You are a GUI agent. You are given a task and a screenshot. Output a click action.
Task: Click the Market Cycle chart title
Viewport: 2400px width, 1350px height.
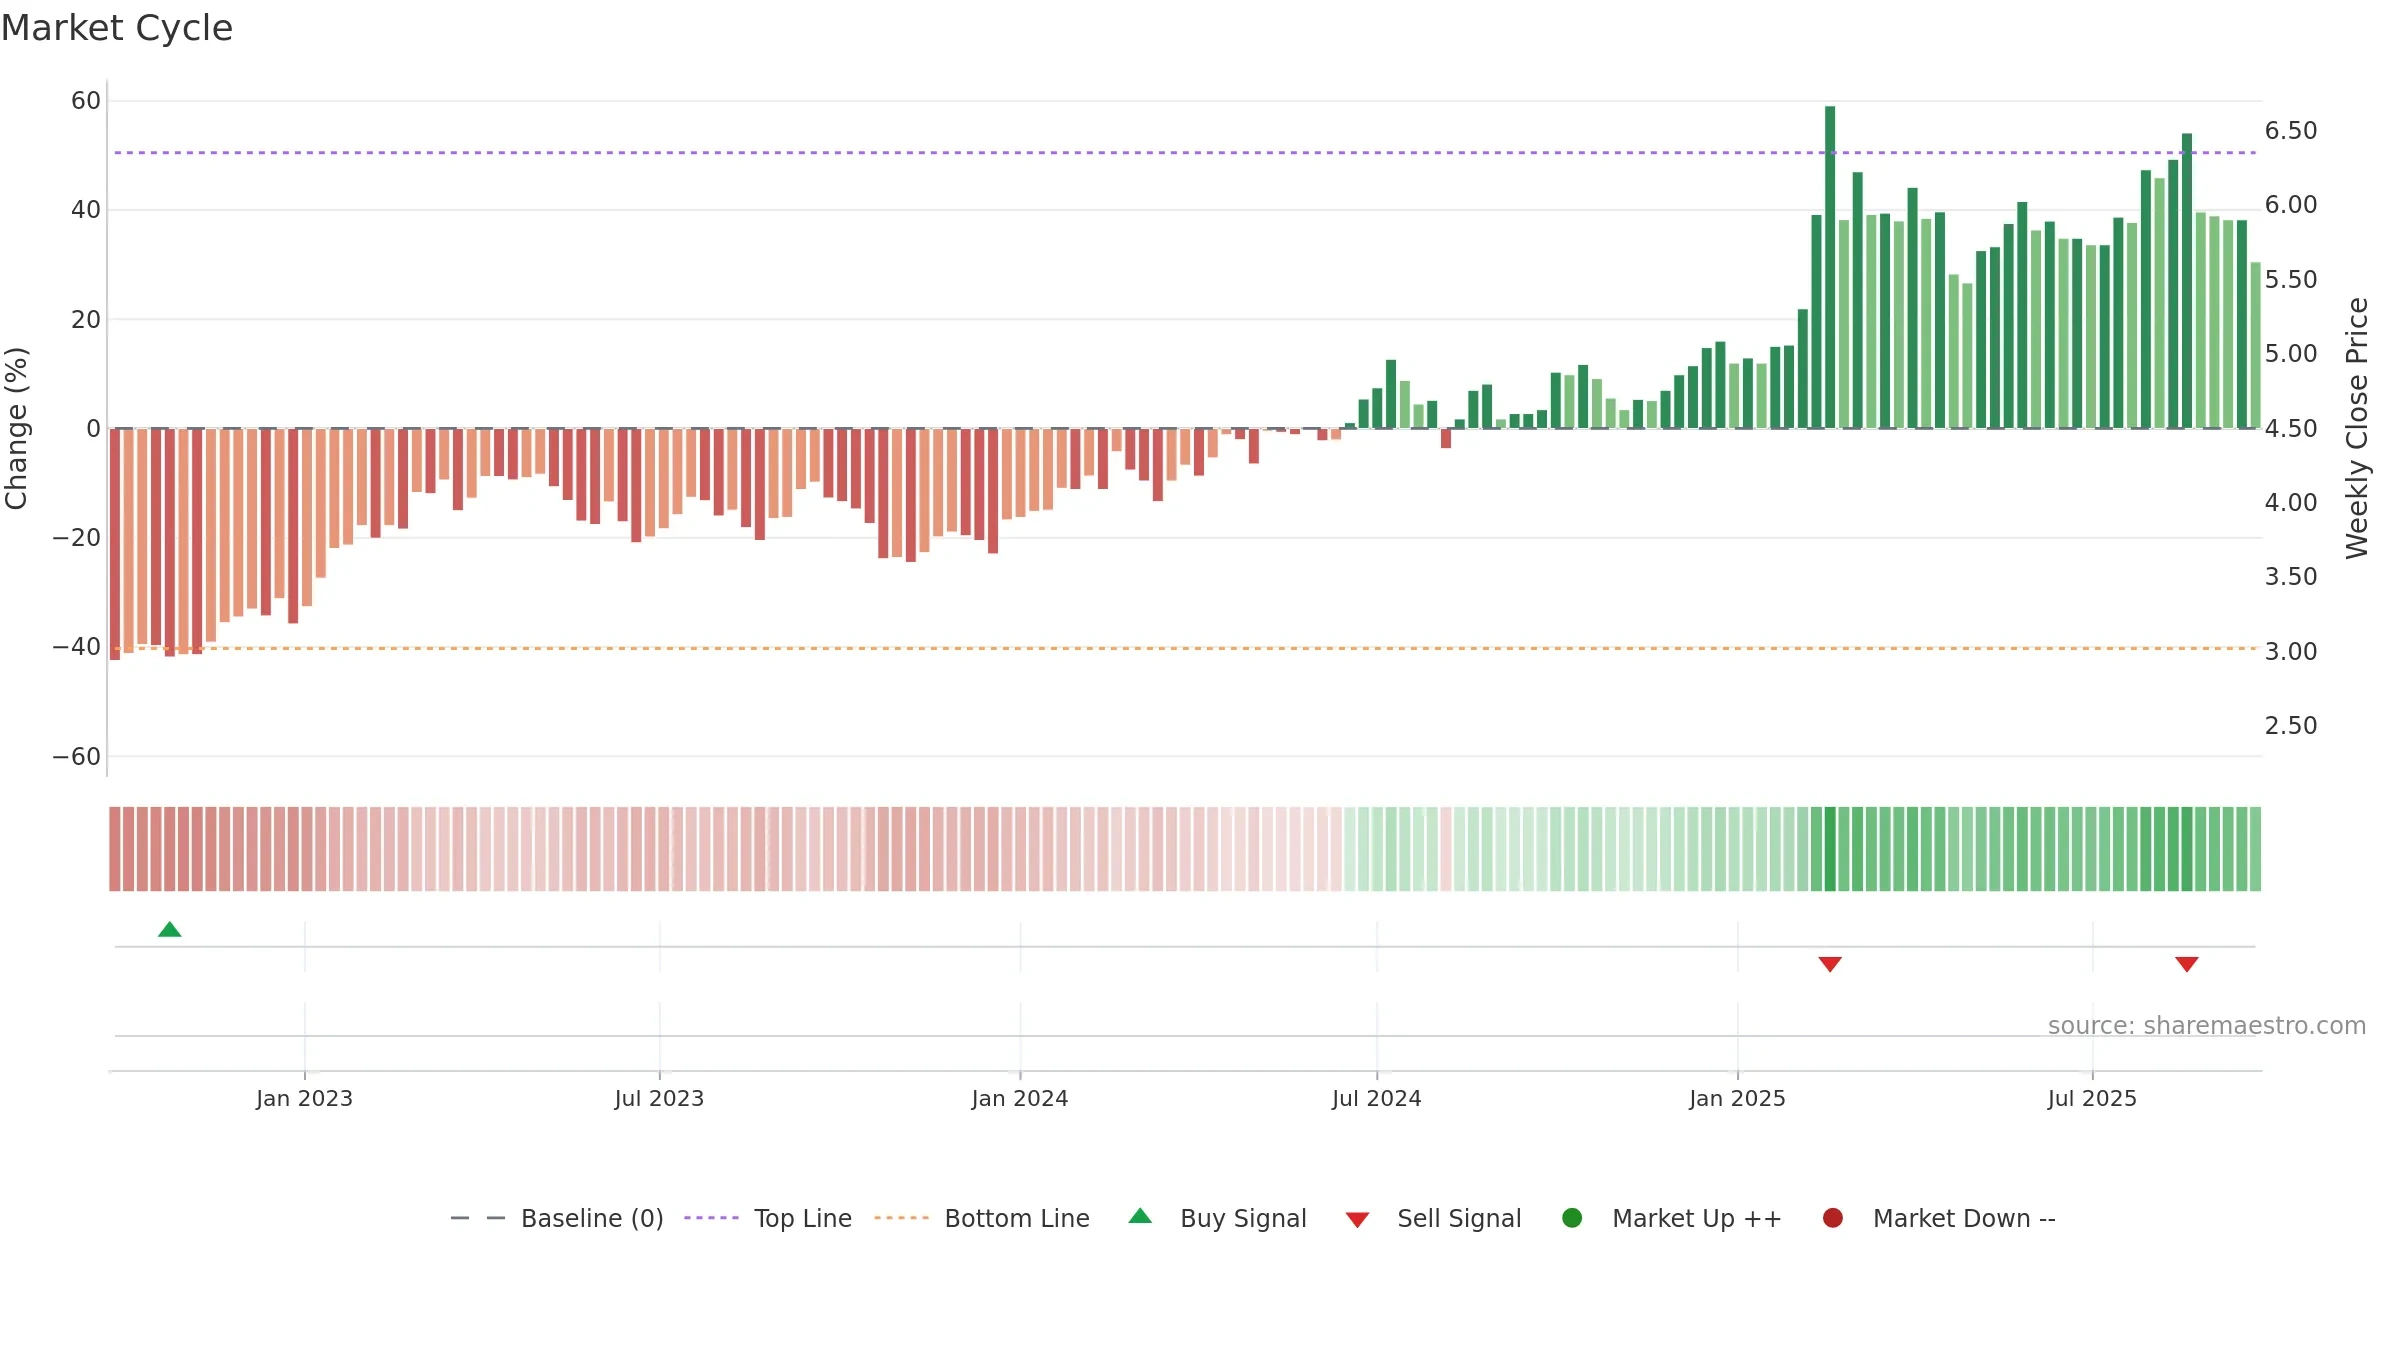click(x=117, y=28)
